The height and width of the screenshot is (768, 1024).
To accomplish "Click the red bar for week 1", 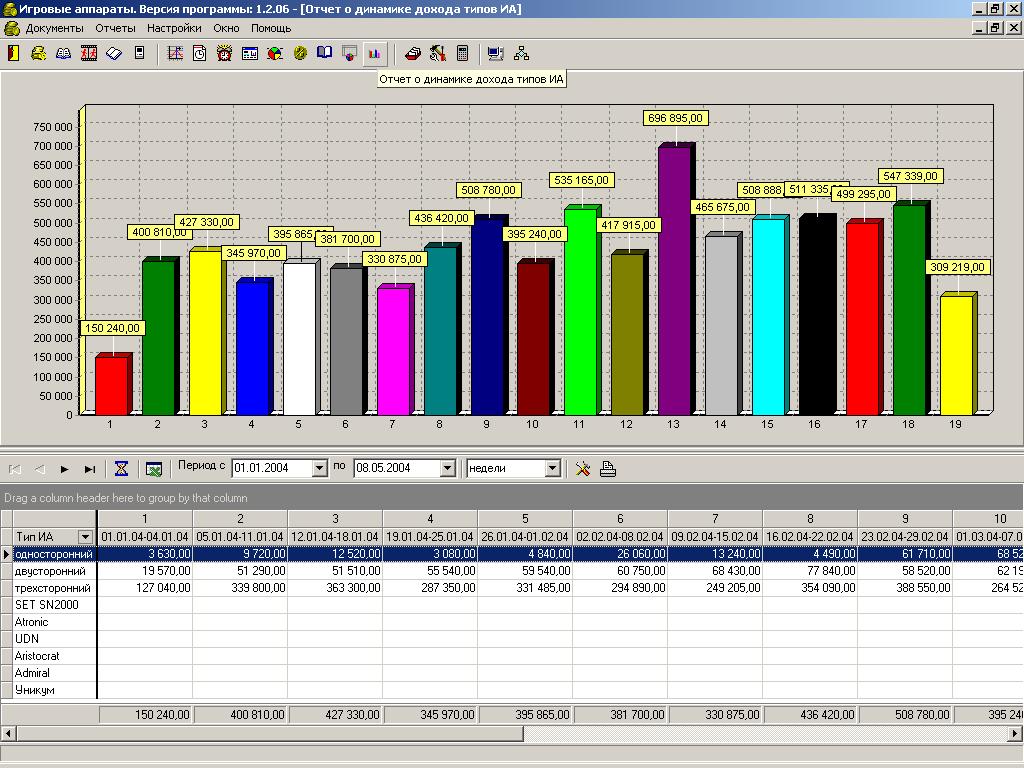I will click(x=112, y=385).
